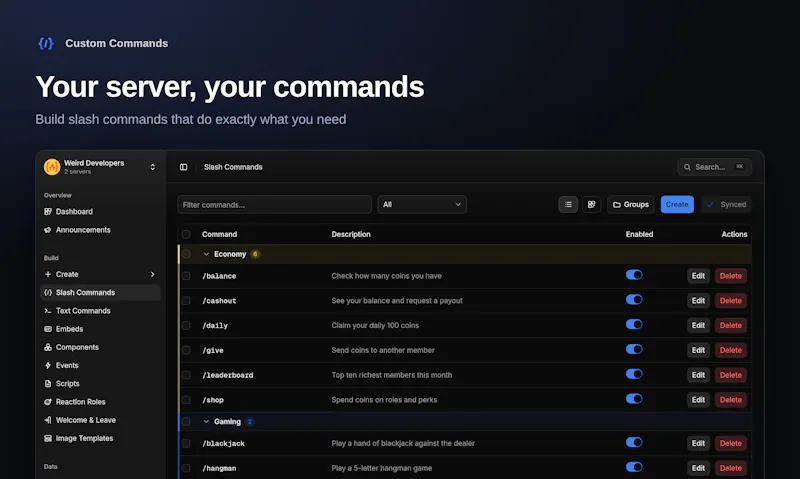800x479 pixels.
Task: Disable the /cashout command toggle
Action: pos(634,300)
